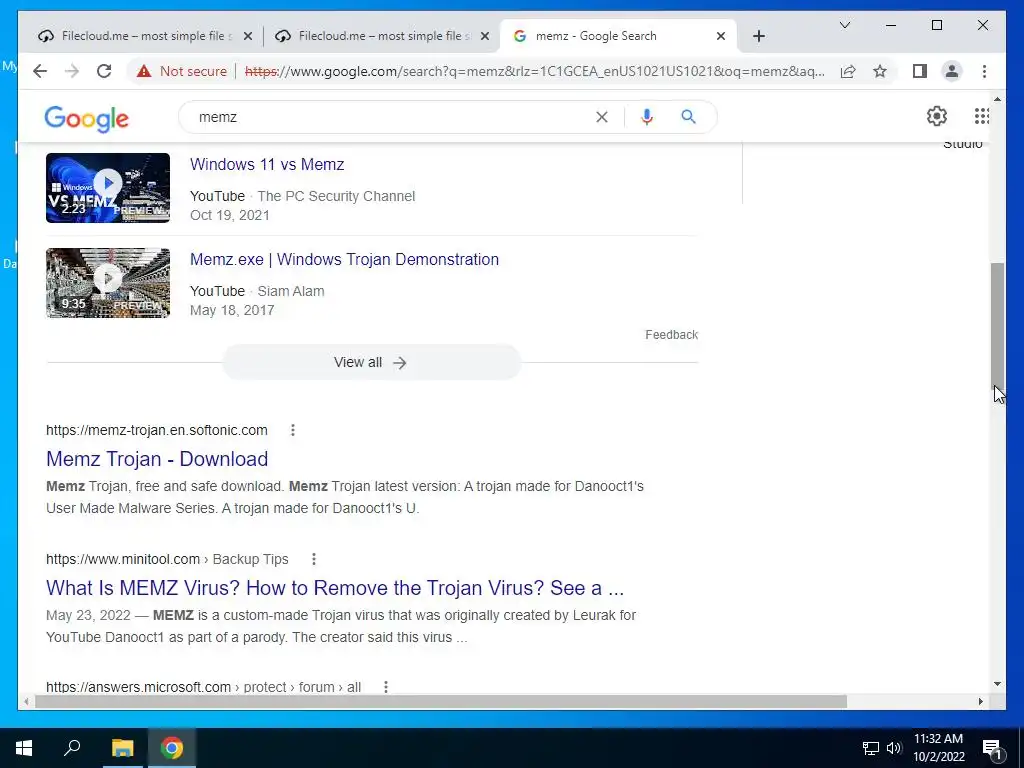Reload the Google search page
This screenshot has width=1024, height=768.
pos(104,71)
